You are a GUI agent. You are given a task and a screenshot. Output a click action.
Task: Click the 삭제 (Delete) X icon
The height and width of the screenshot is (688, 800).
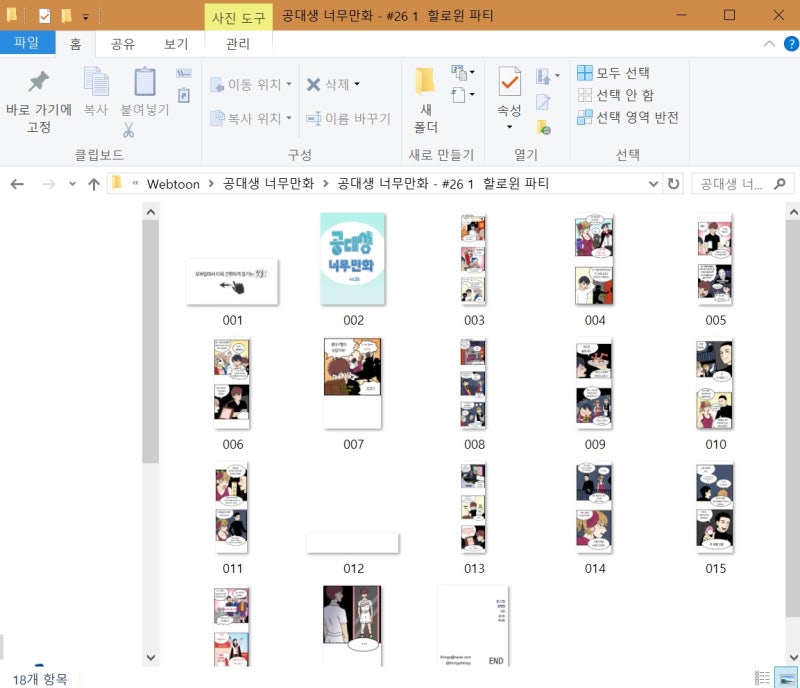[x=313, y=84]
